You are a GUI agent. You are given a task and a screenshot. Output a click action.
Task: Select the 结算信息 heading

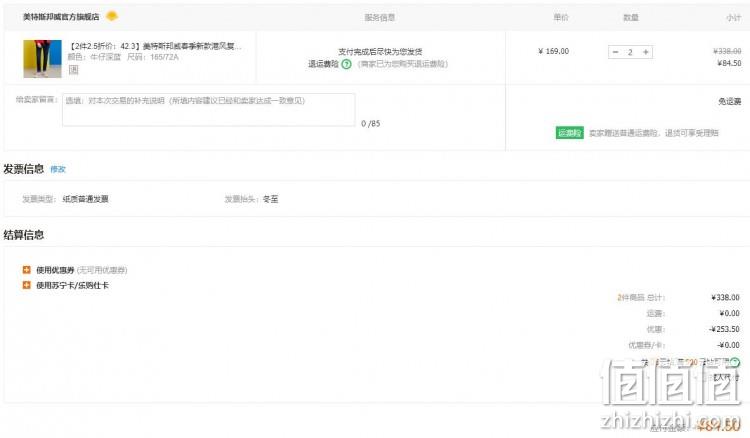point(23,235)
